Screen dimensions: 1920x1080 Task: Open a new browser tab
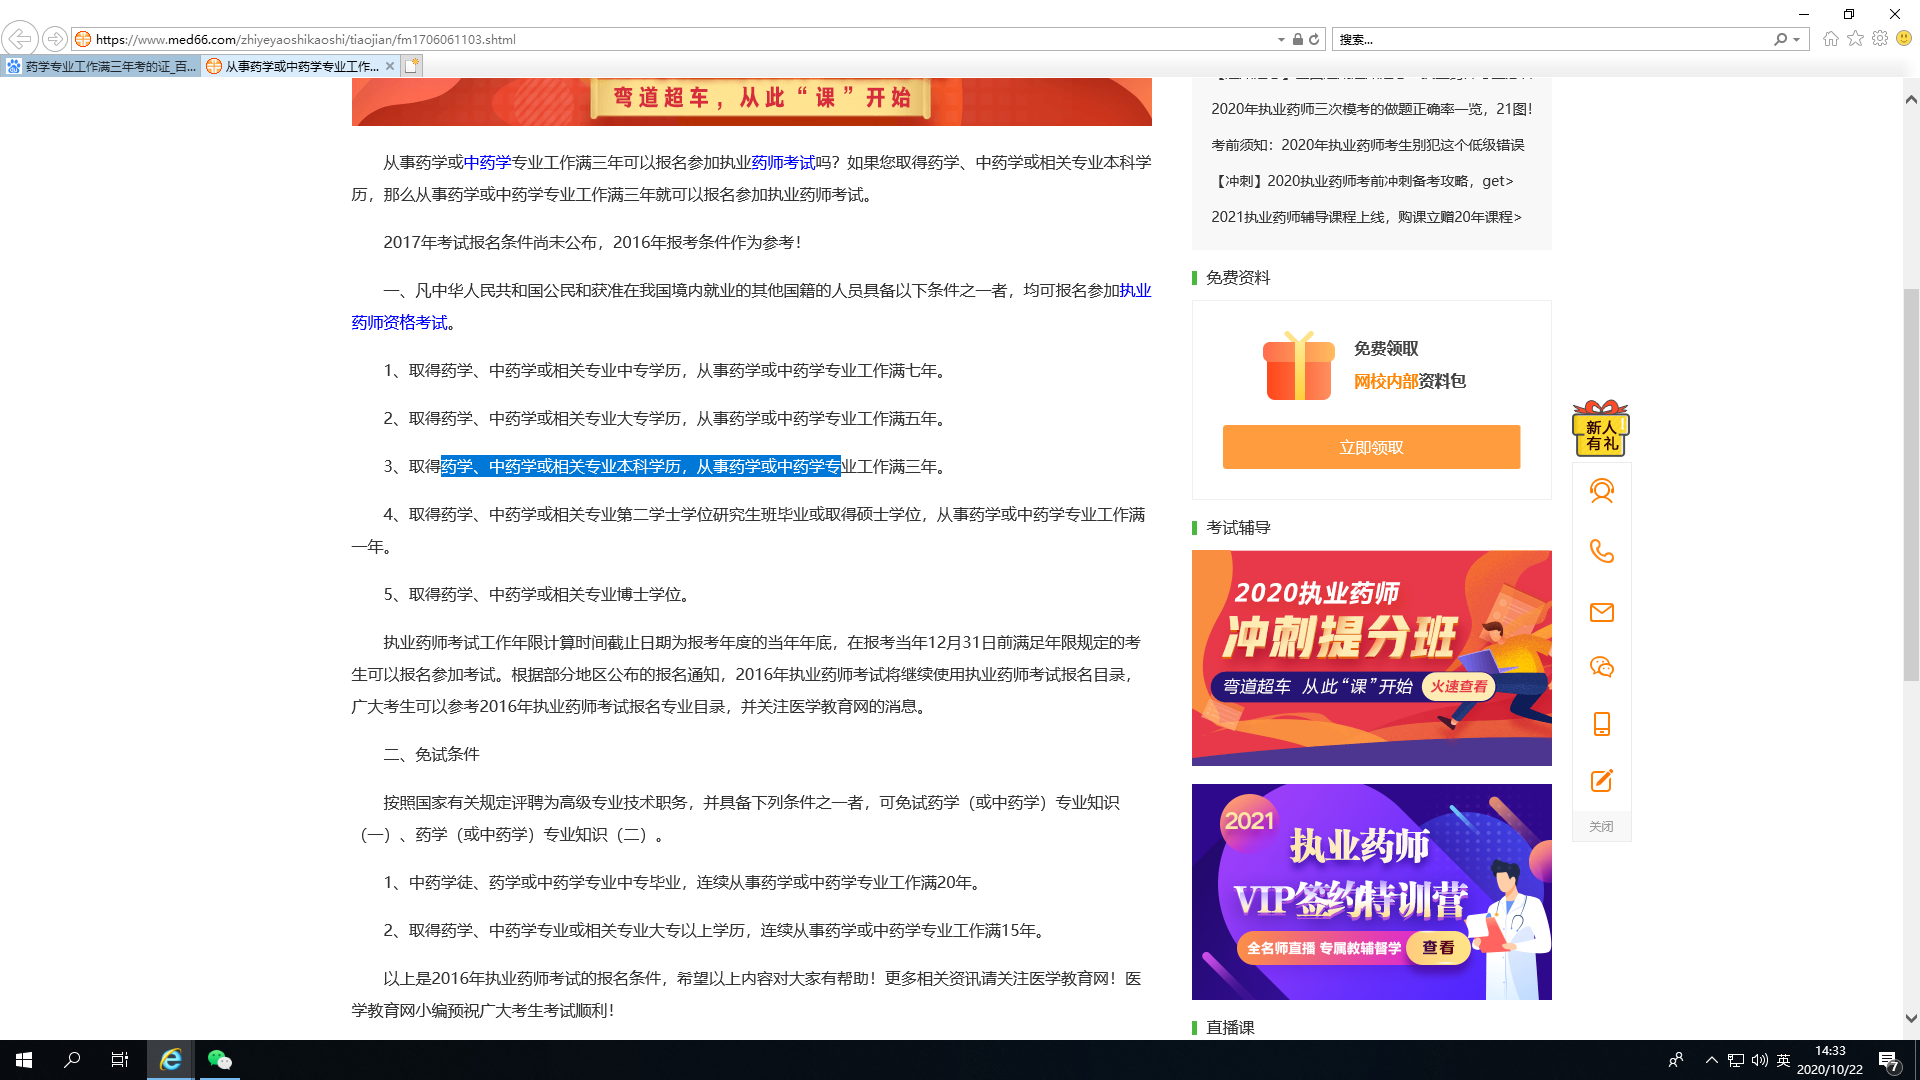pos(411,66)
